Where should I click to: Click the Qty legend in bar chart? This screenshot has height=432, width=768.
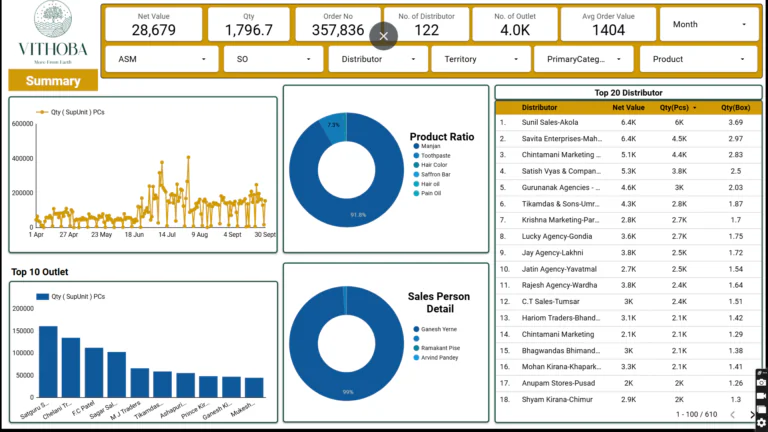tap(71, 296)
